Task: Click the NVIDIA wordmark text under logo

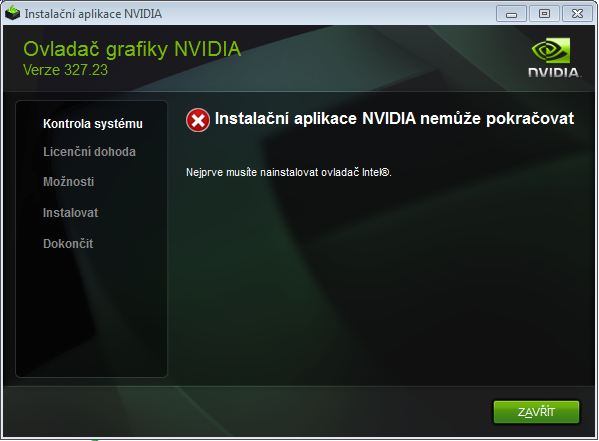Action: pos(554,72)
